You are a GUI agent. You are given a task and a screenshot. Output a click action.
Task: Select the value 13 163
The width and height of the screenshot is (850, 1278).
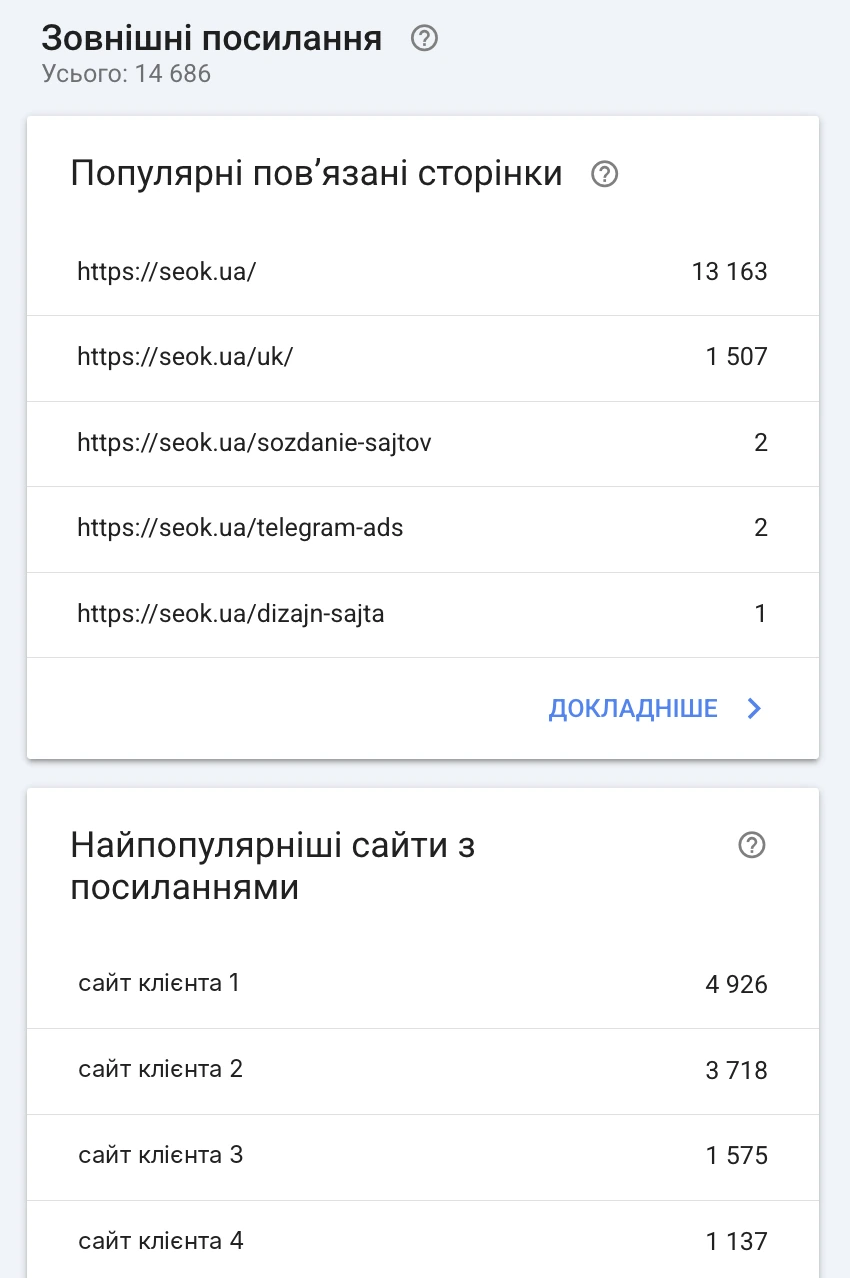coord(729,271)
